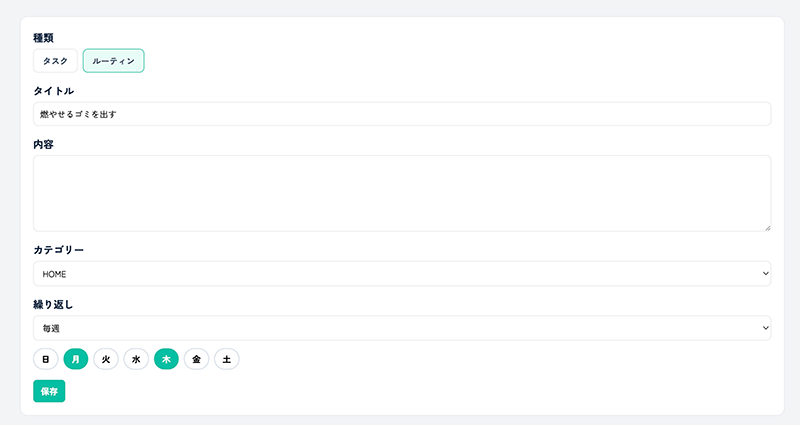Click the chevron arrow on 繰り返し select
This screenshot has height=425, width=800.
(x=766, y=327)
